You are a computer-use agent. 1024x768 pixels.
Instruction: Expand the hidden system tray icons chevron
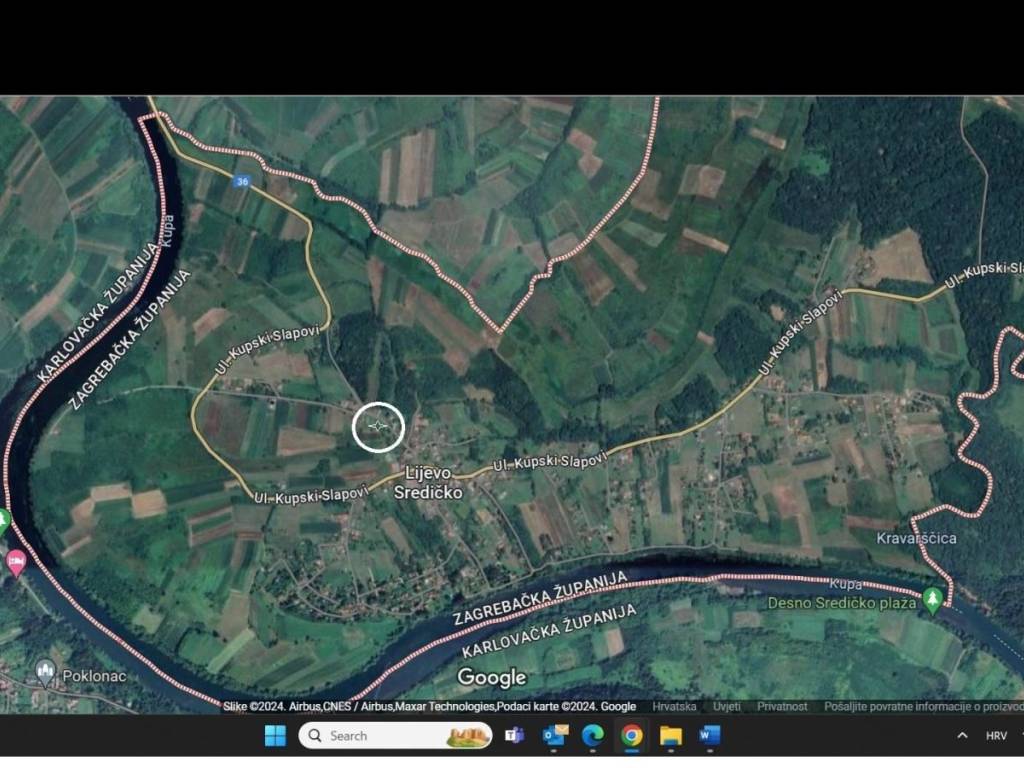click(x=962, y=736)
